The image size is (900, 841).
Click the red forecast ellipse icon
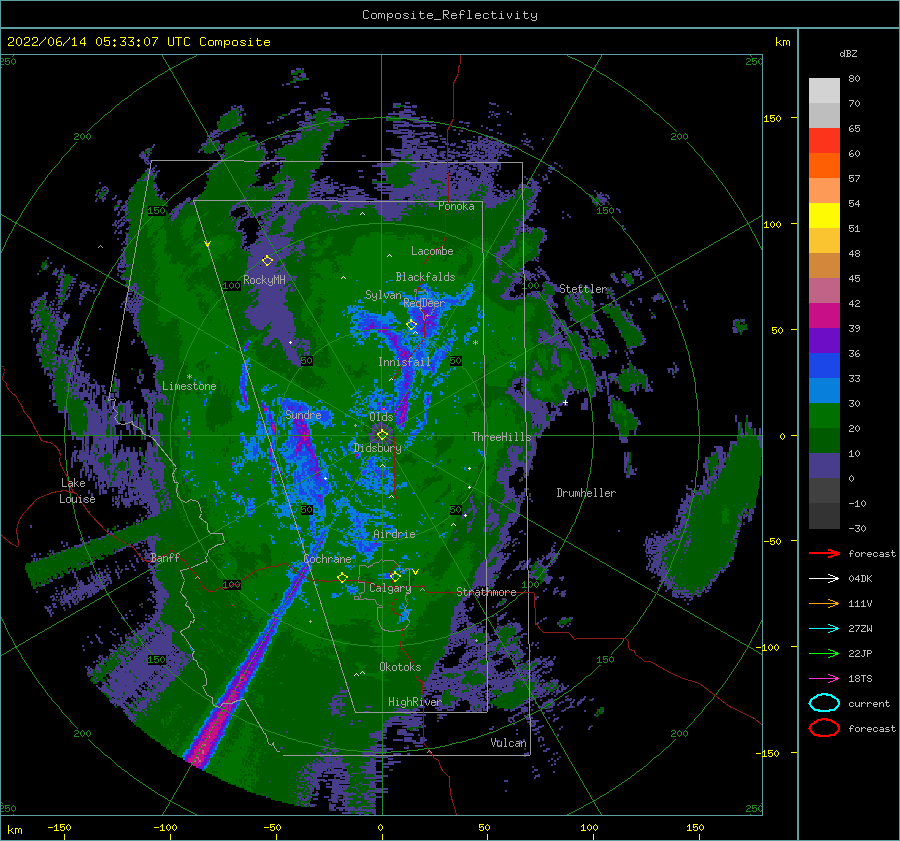click(824, 728)
